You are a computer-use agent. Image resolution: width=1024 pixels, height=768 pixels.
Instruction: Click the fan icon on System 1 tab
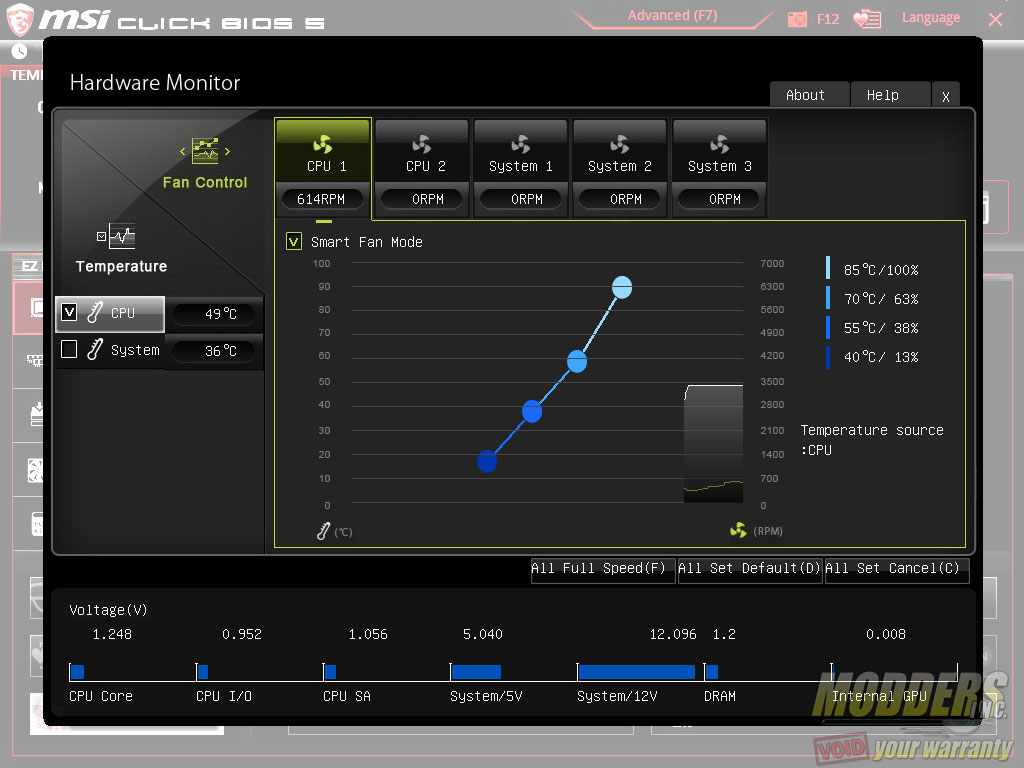click(520, 144)
